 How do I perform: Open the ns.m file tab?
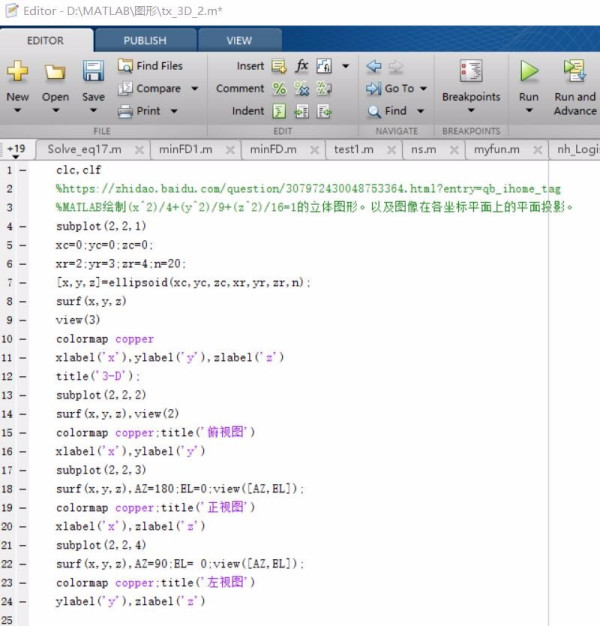click(424, 150)
